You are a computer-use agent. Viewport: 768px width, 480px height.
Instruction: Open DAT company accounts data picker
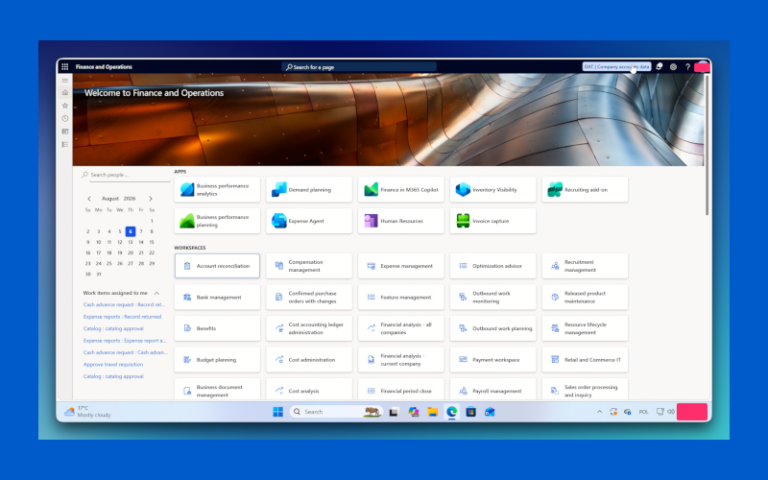pos(616,67)
